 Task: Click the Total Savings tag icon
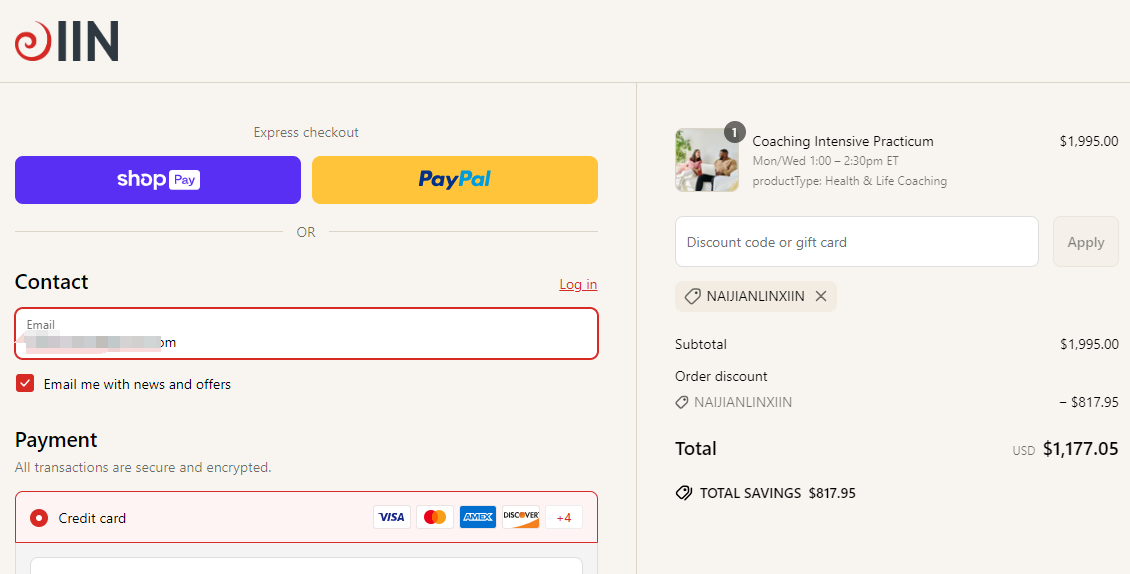click(x=683, y=493)
